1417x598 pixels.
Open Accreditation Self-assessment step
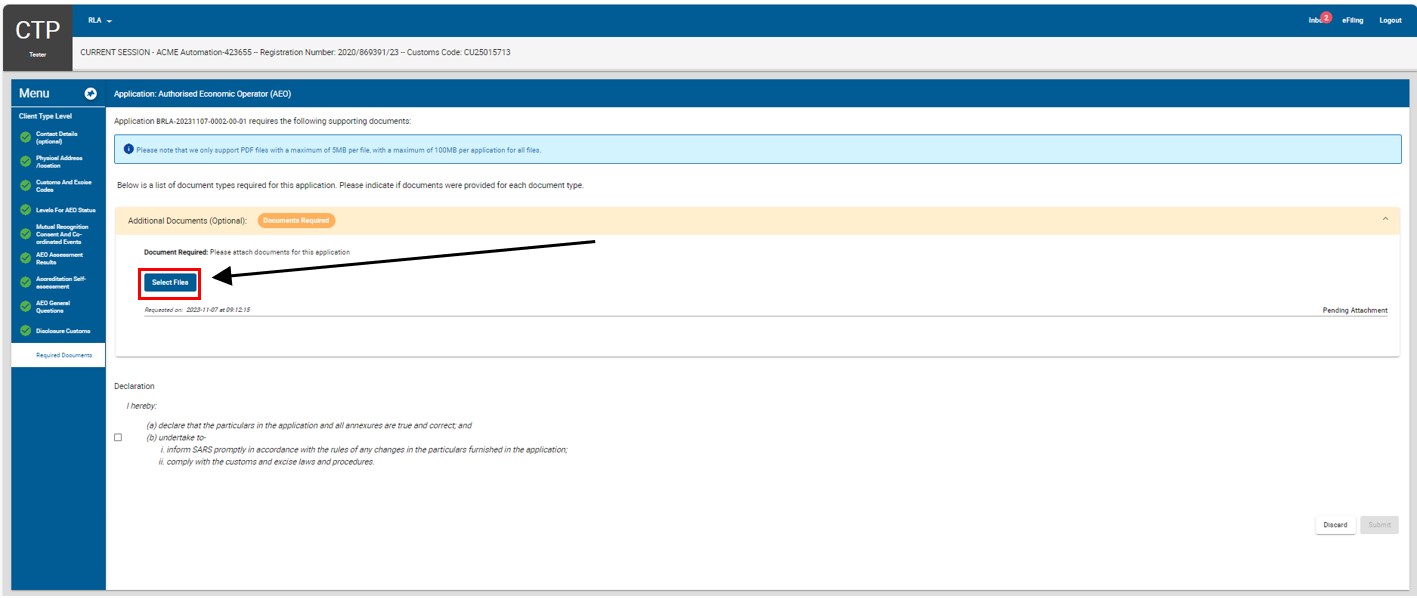pyautogui.click(x=61, y=282)
